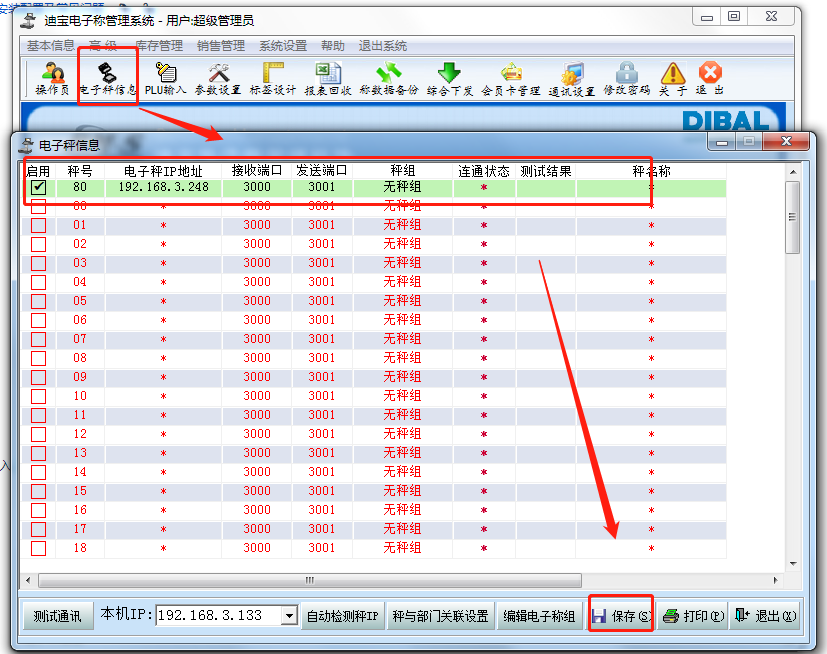The height and width of the screenshot is (654, 827).
Task: Select the 3001 send port in row 12
Action: pos(322,434)
